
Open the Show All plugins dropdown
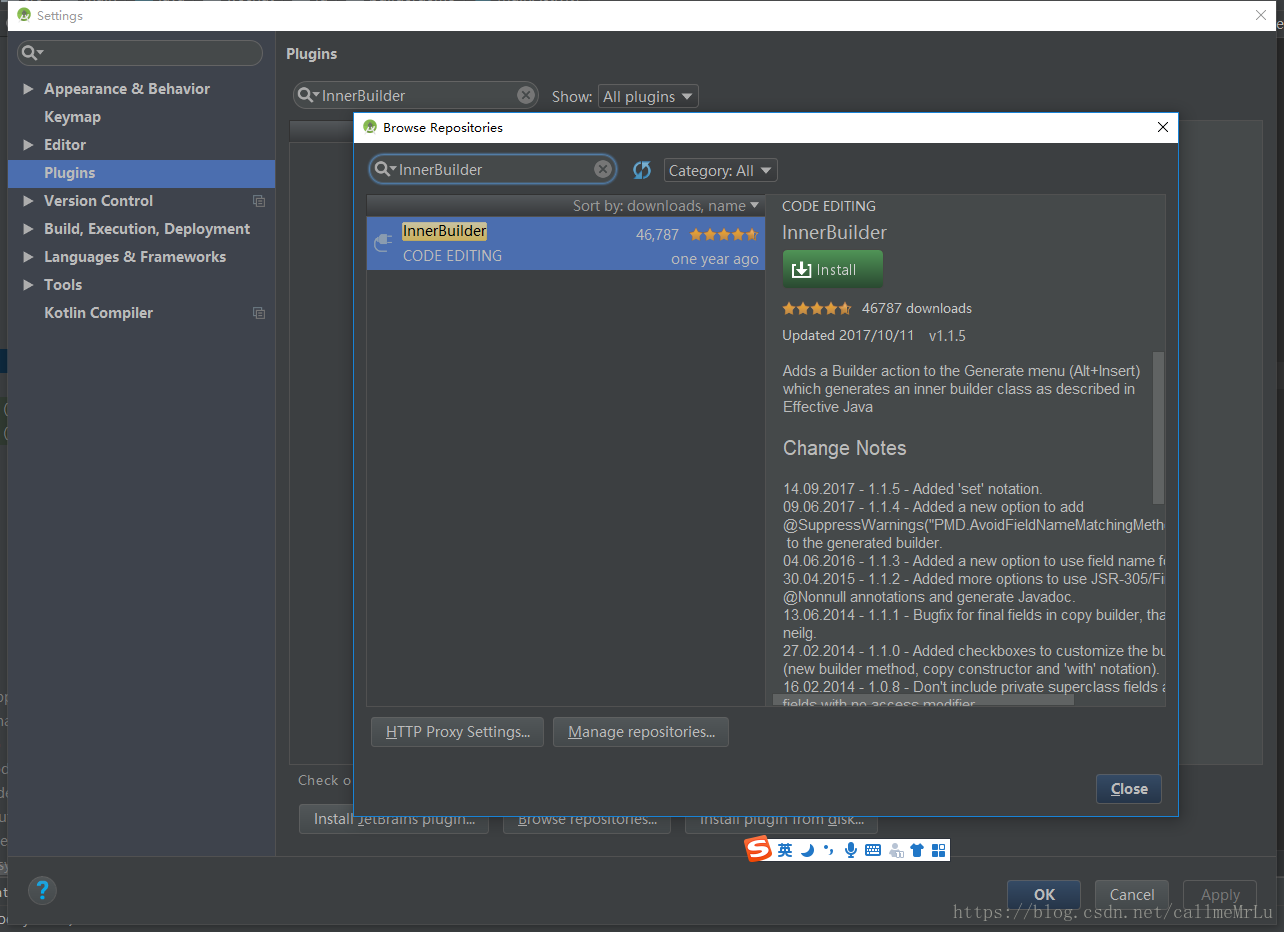[x=648, y=97]
